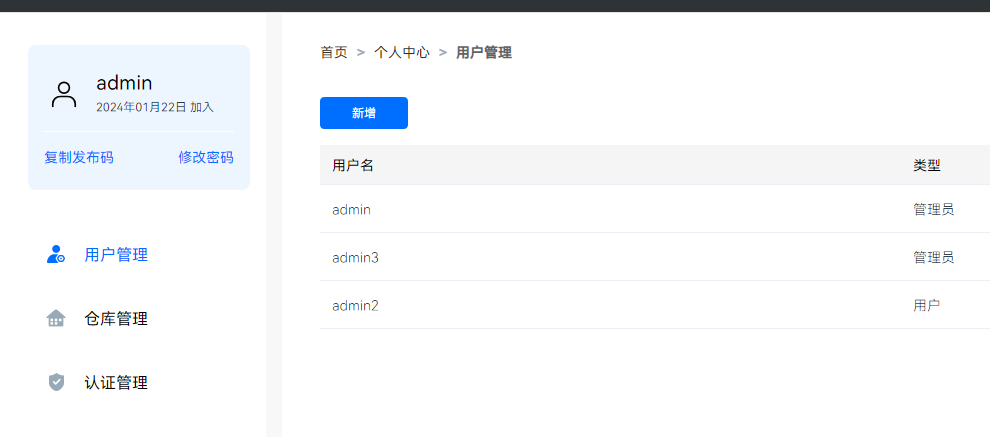The height and width of the screenshot is (437, 990).
Task: Click the 复制发布码 link
Action: [x=79, y=157]
